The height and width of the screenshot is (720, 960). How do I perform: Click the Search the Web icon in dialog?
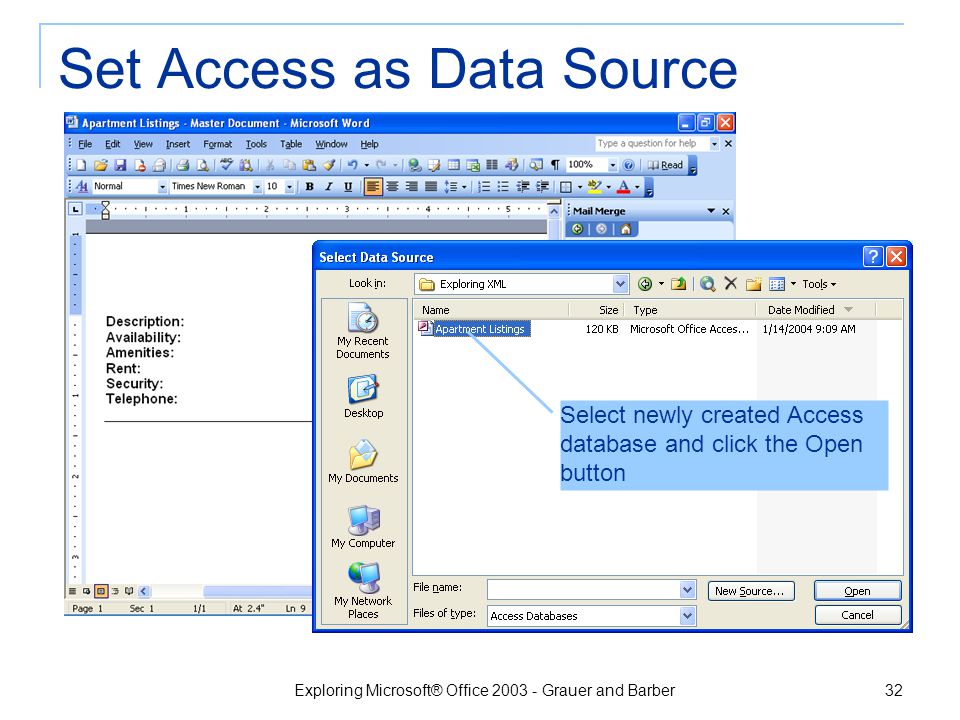[x=708, y=283]
